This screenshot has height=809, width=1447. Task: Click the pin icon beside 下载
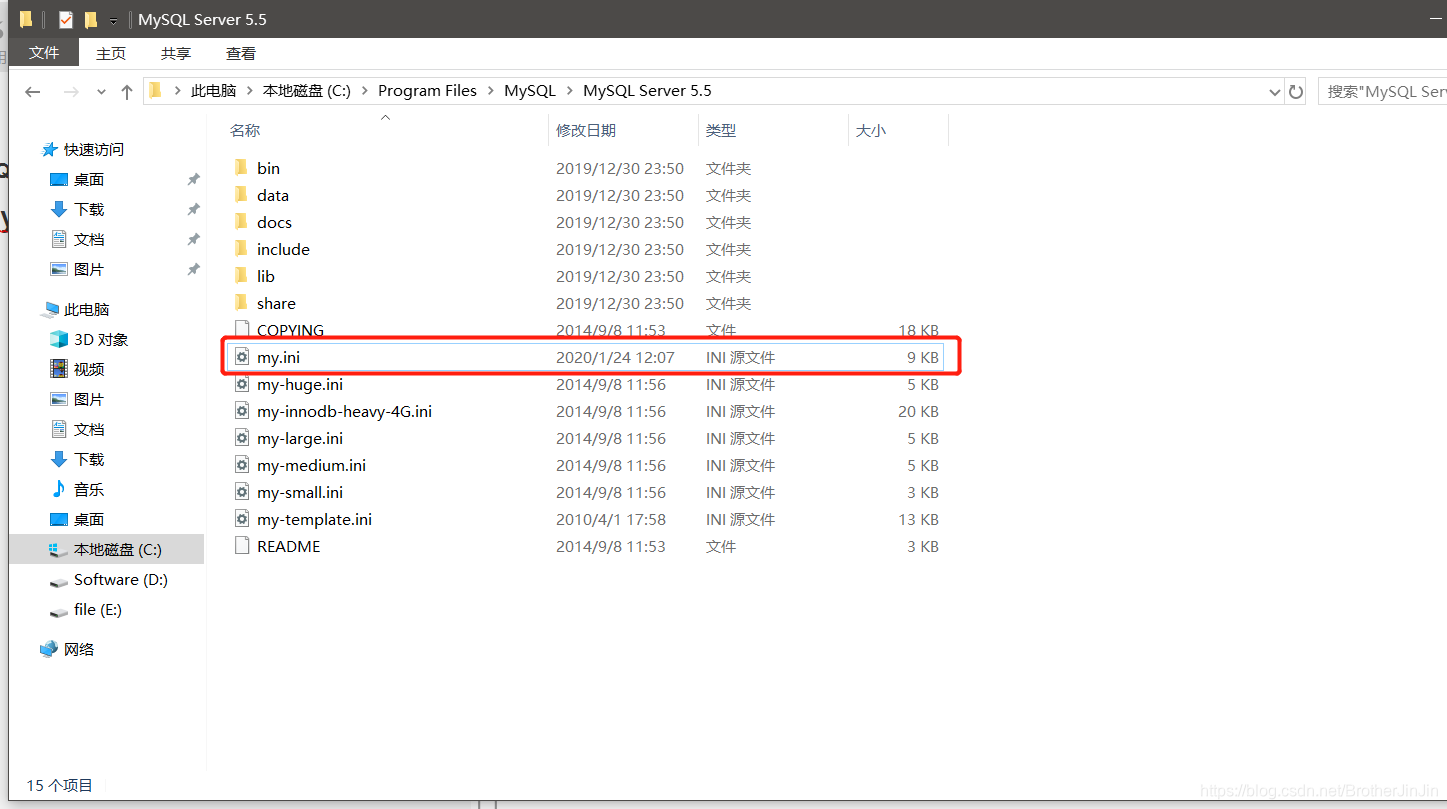tap(193, 209)
